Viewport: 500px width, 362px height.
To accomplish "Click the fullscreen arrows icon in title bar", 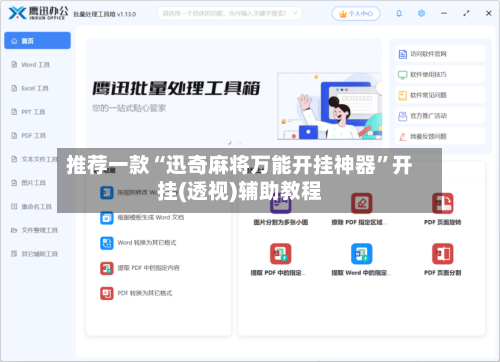I will tap(466, 14).
